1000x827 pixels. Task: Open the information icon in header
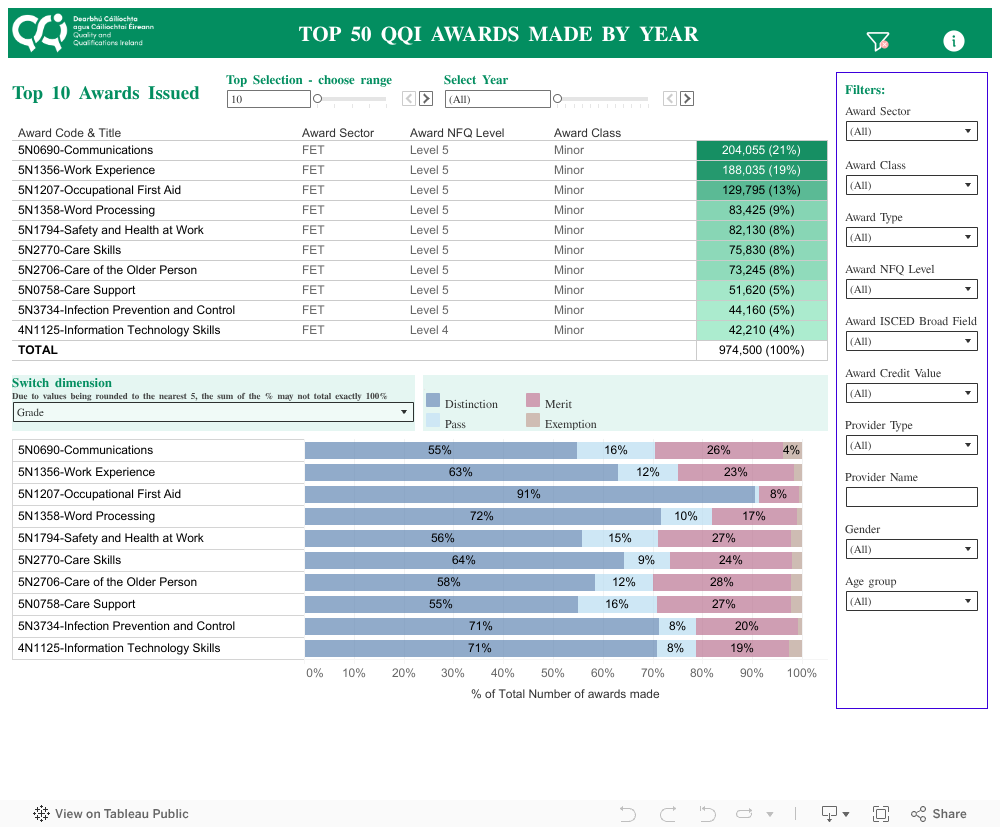point(954,41)
